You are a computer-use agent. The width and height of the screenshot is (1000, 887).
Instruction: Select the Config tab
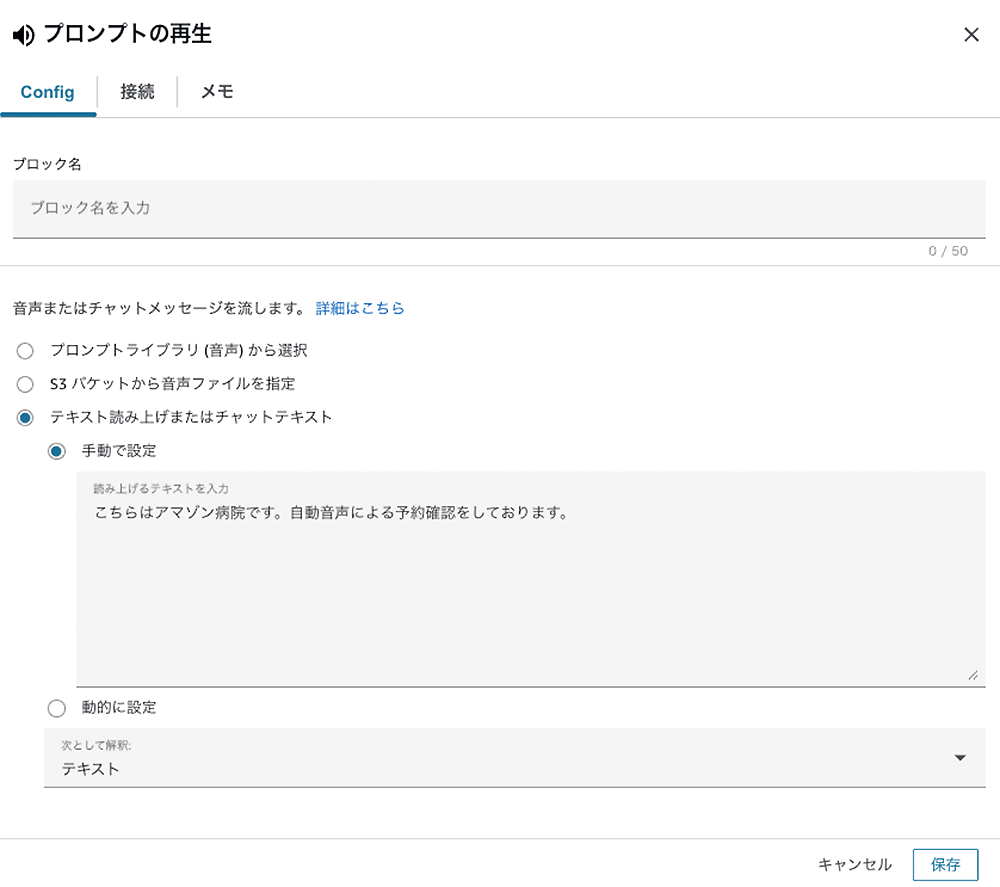pyautogui.click(x=47, y=92)
